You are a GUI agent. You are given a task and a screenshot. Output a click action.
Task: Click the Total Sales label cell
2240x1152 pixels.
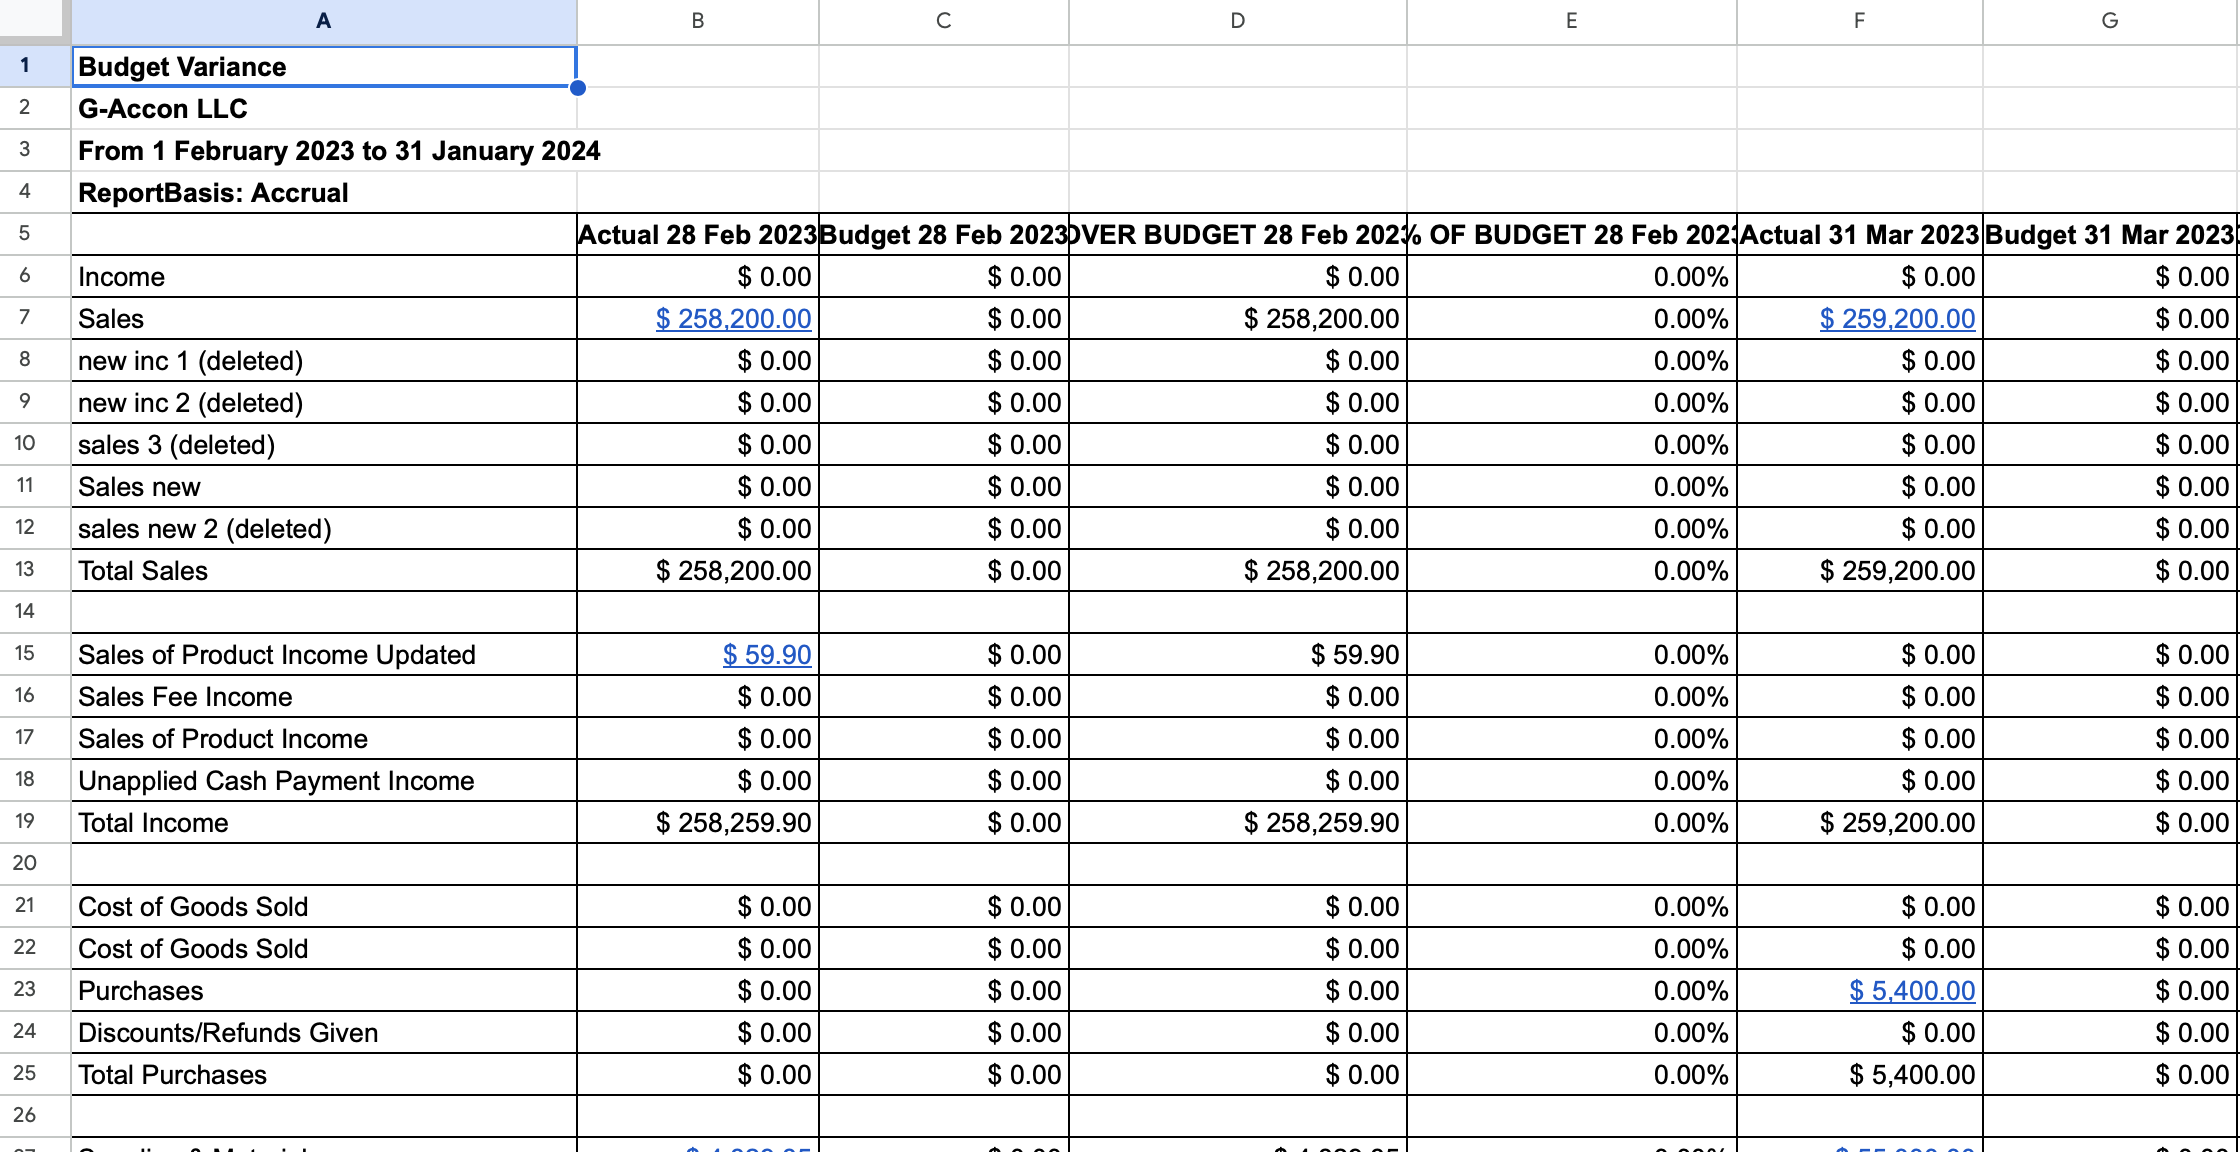click(323, 570)
